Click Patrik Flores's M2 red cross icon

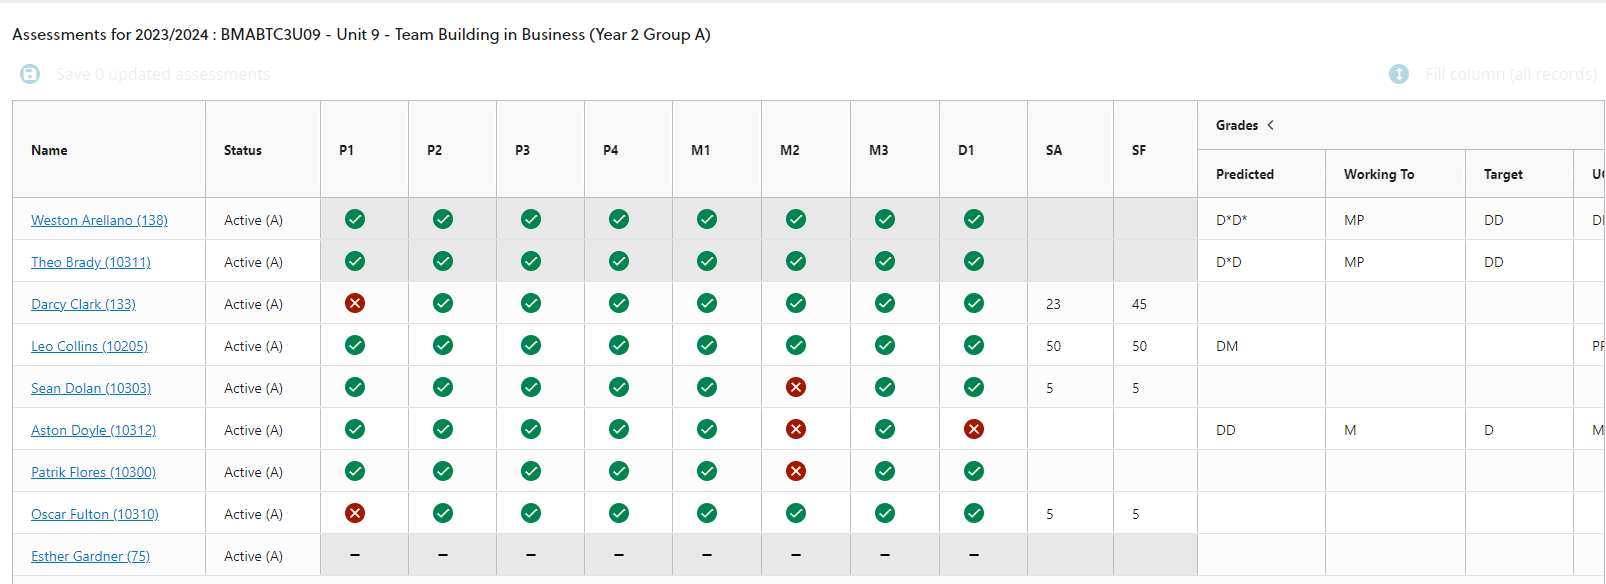[x=796, y=471]
